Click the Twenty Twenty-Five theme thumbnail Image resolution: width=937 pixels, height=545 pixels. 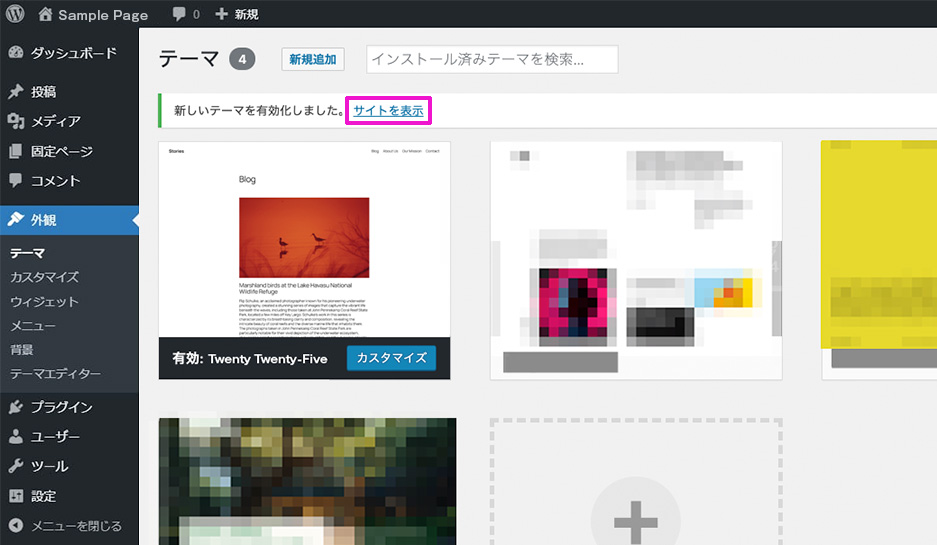[x=304, y=240]
